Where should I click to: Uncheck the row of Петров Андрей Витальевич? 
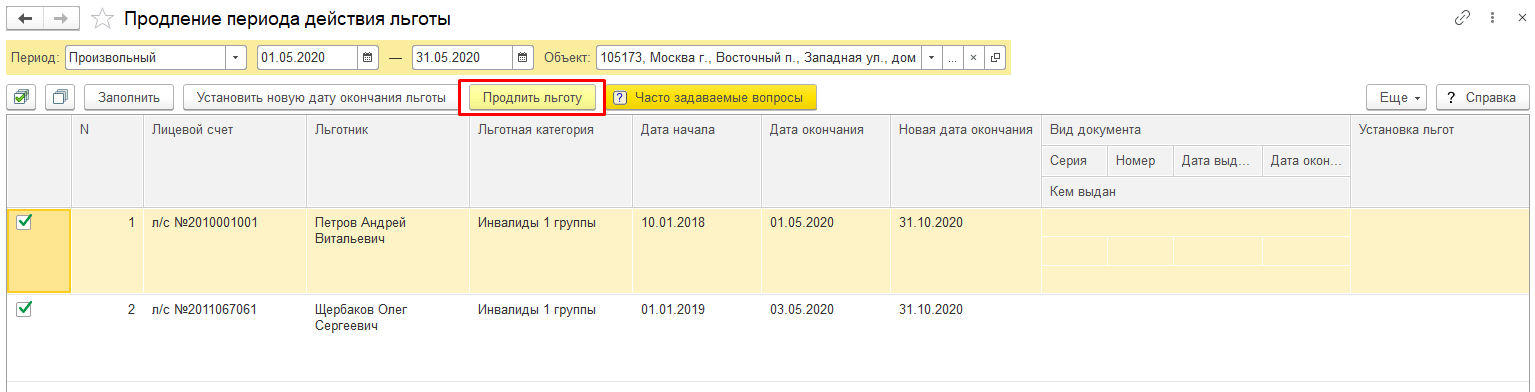point(25,223)
